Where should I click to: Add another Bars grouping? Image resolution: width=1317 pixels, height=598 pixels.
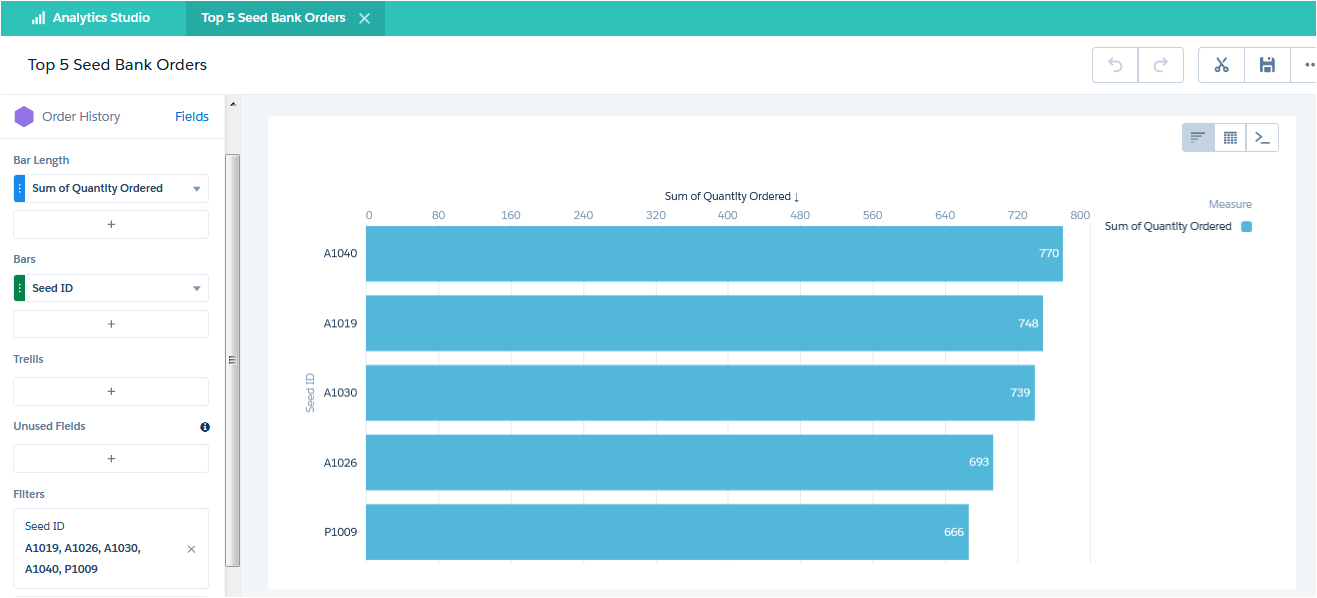click(111, 324)
